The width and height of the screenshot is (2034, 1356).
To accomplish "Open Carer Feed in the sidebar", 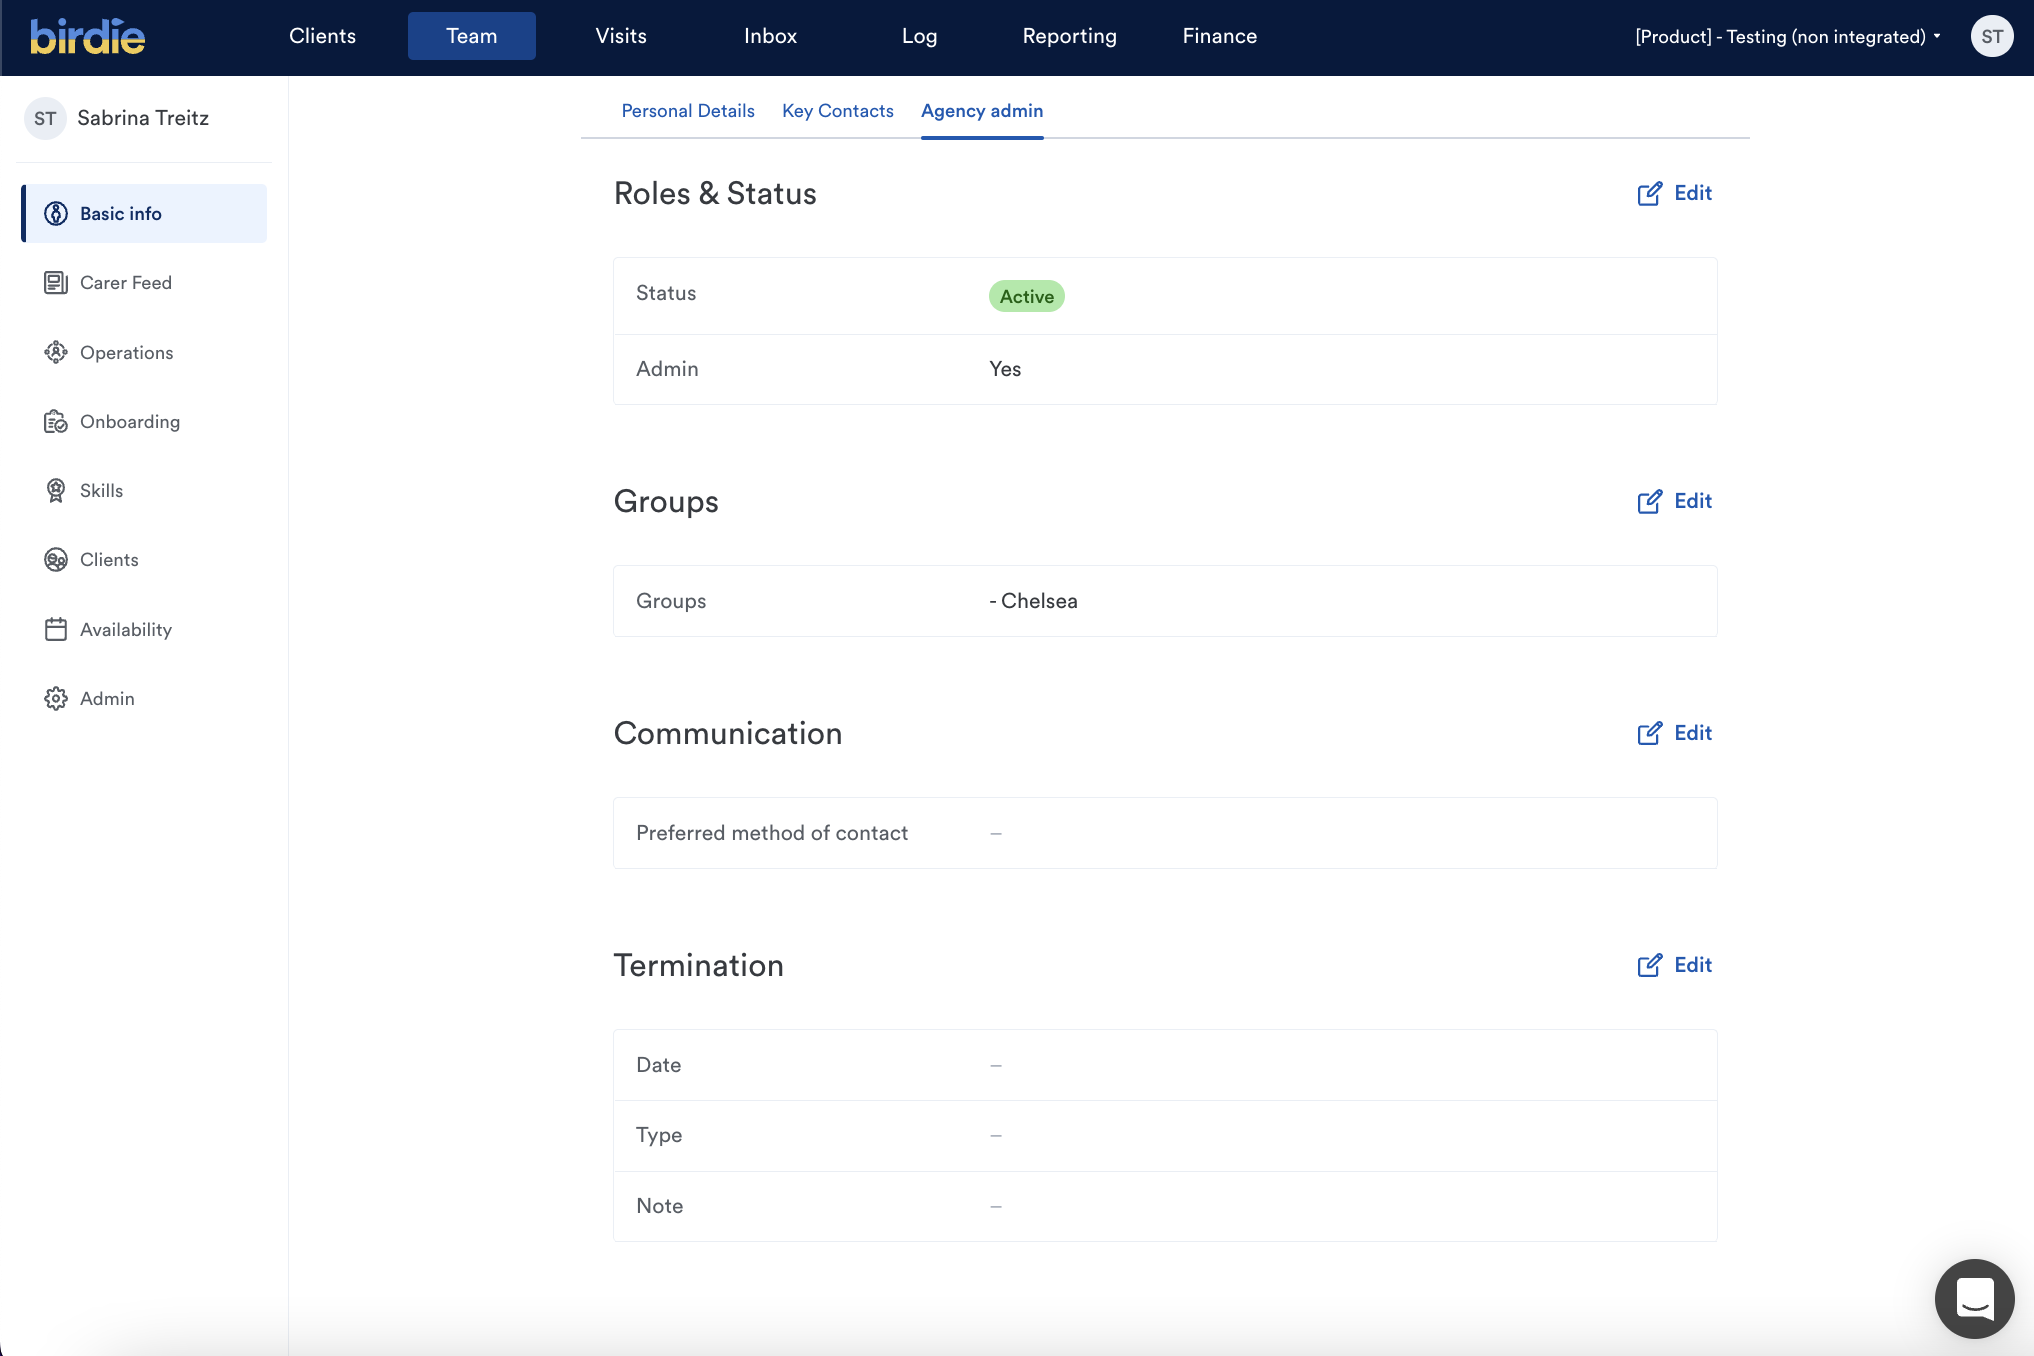I will [x=144, y=283].
